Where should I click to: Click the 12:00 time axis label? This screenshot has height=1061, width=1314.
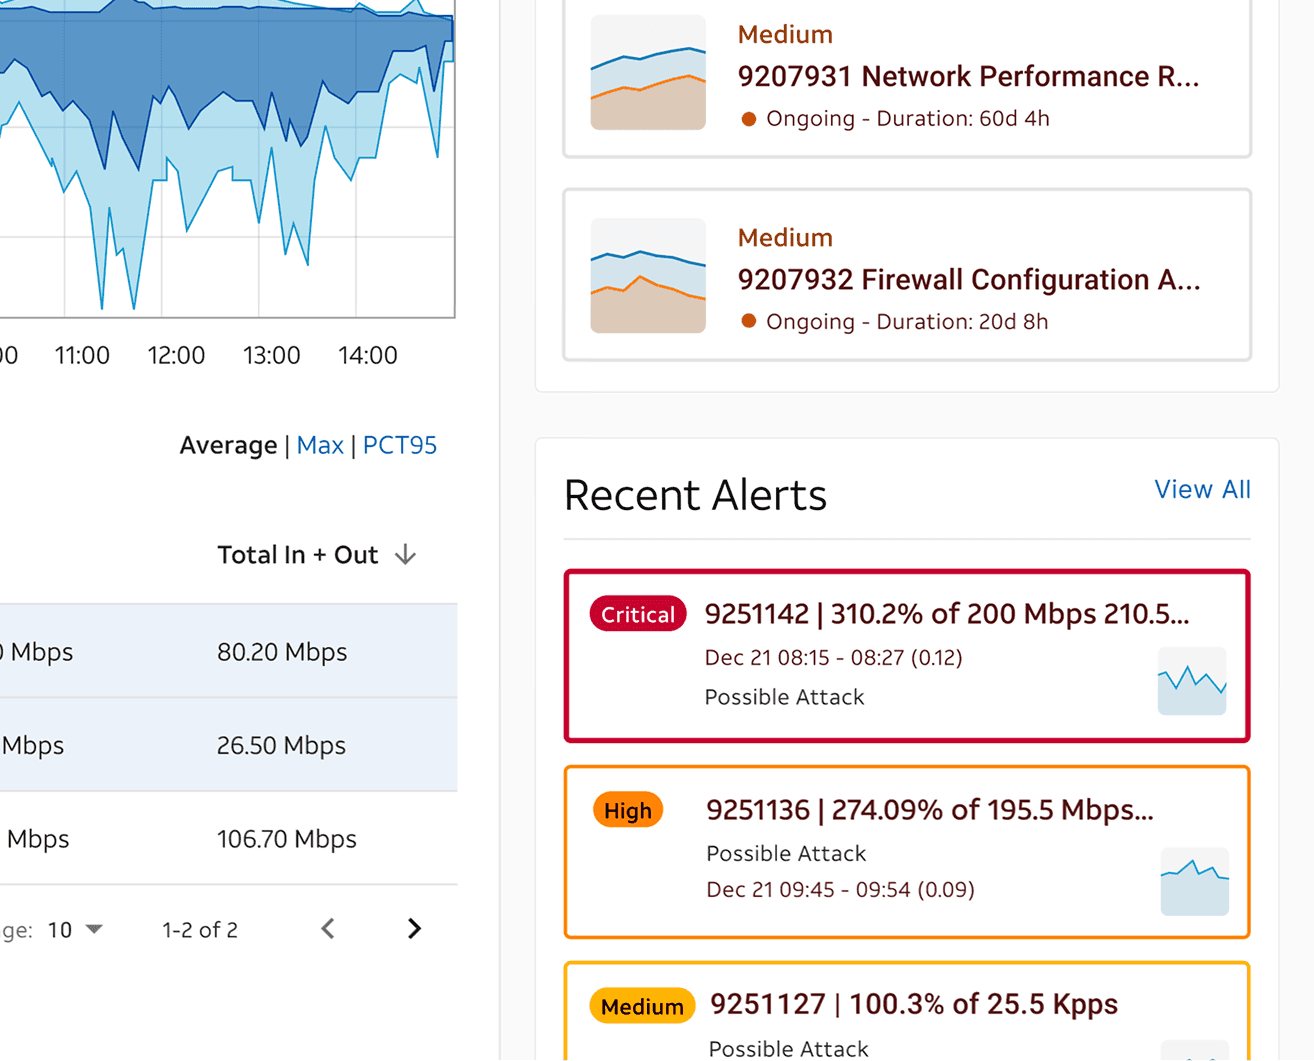click(x=176, y=355)
